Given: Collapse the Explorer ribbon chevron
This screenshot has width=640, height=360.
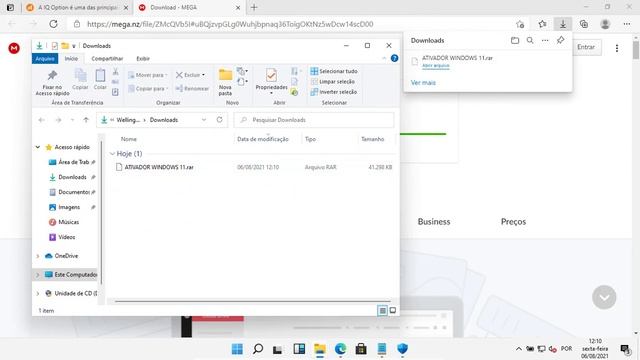Looking at the screenshot, I should click(x=384, y=58).
